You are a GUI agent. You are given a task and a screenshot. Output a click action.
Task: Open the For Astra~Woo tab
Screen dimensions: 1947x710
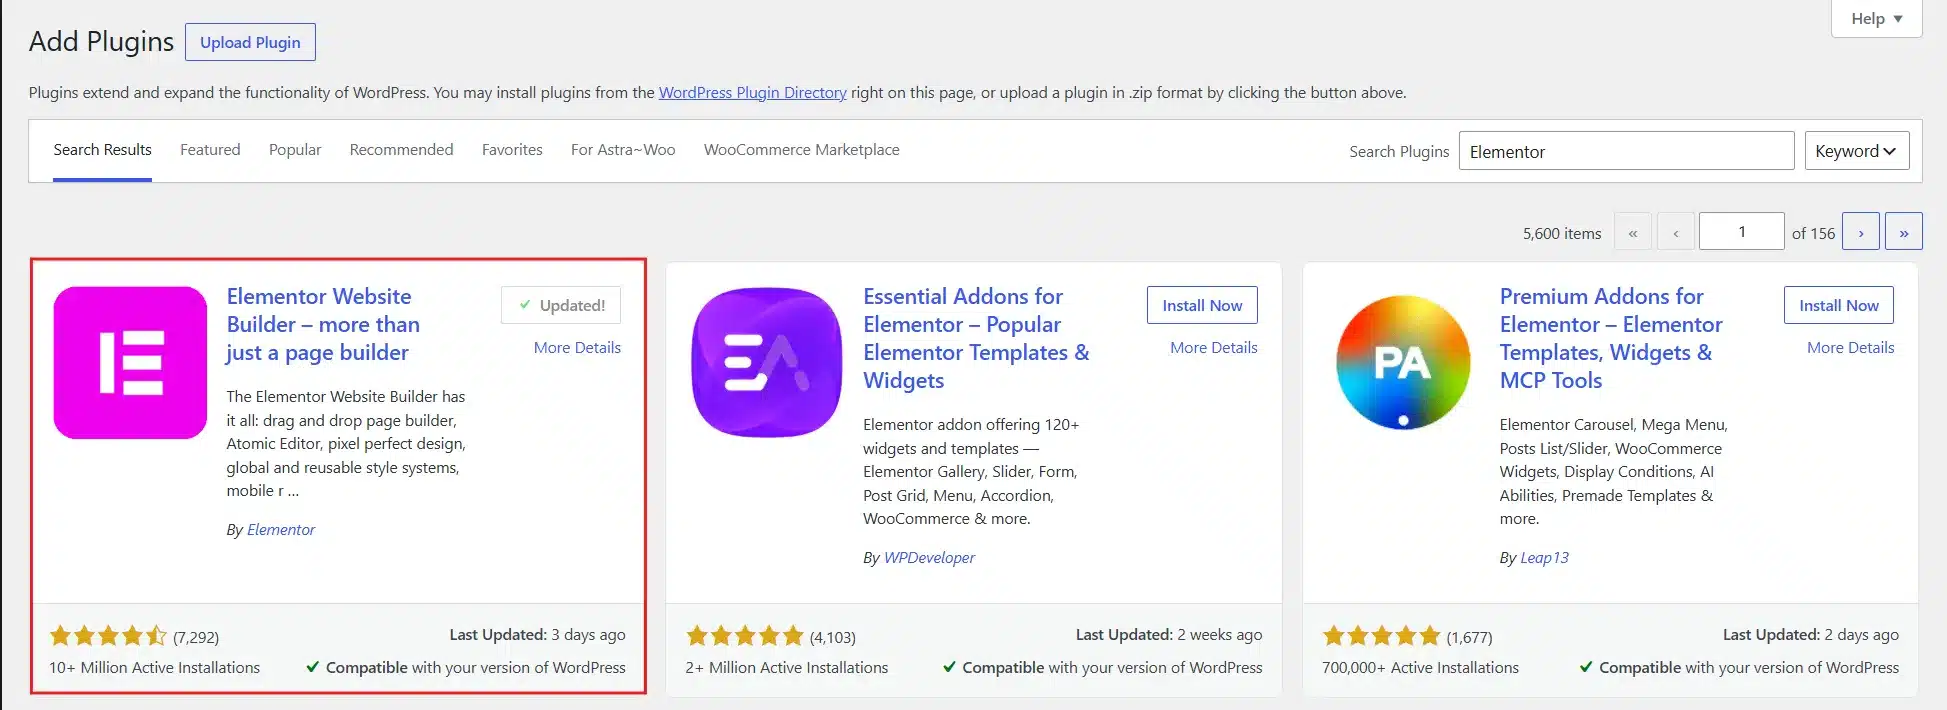click(x=623, y=150)
